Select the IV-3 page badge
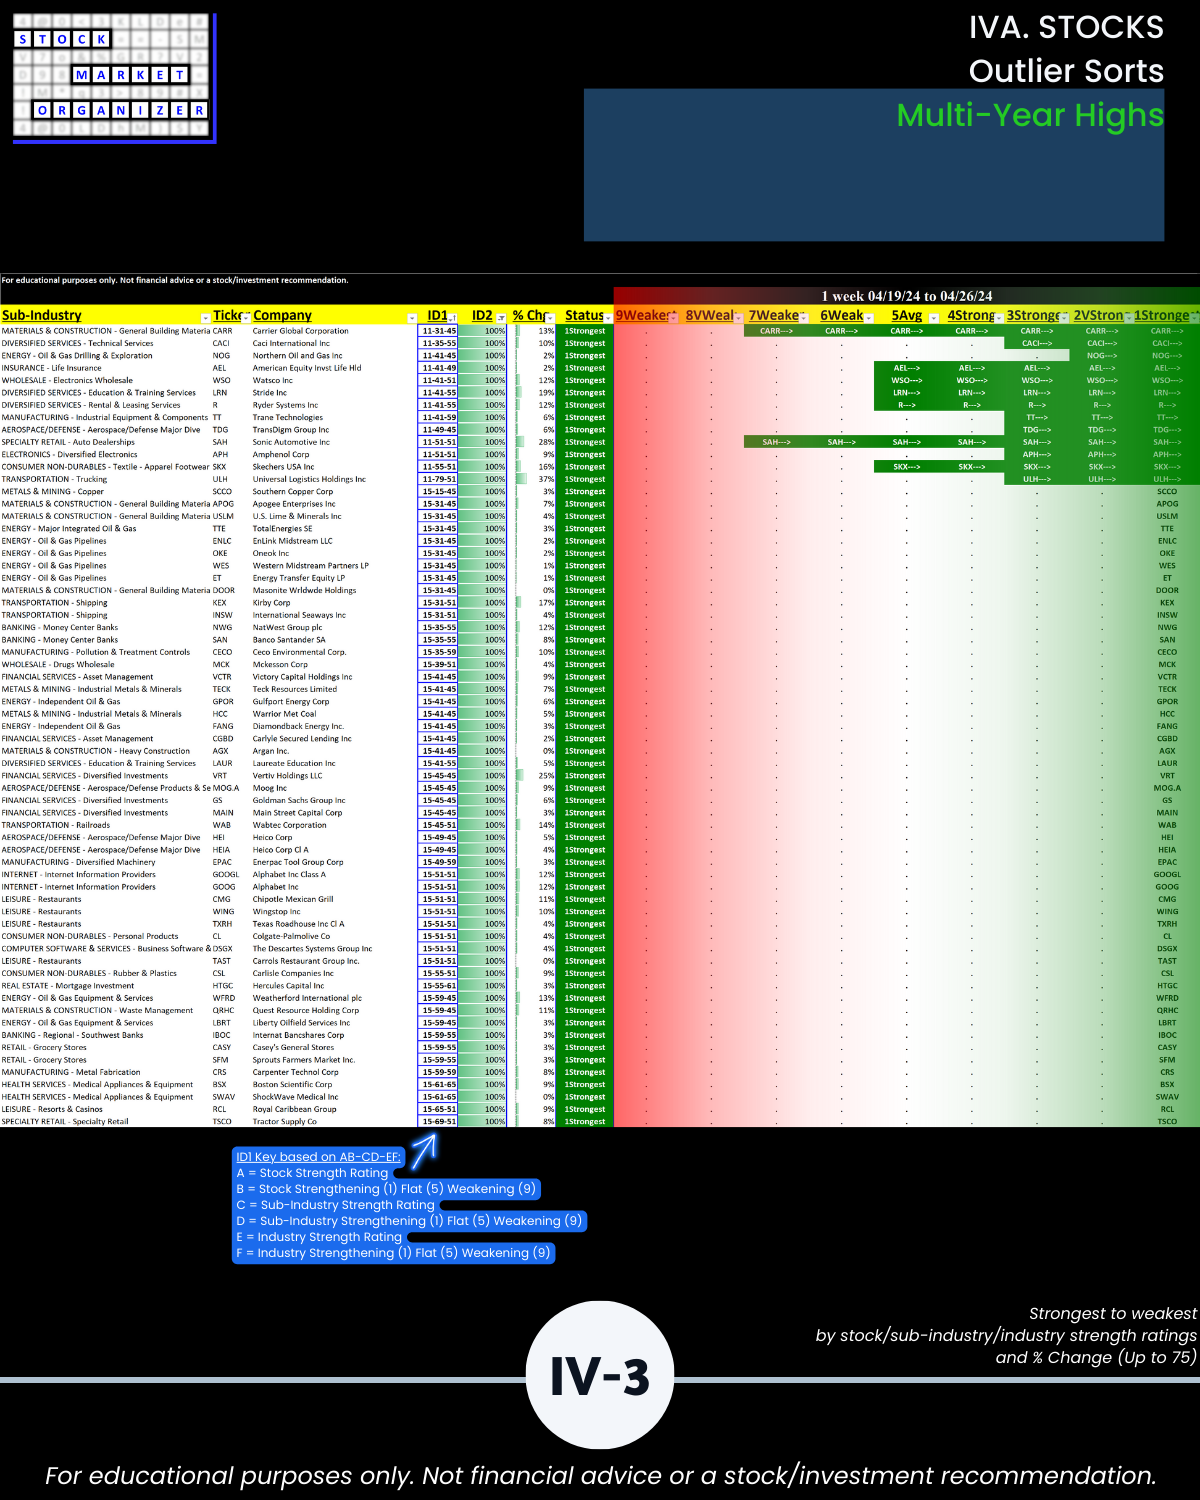 coord(600,1376)
